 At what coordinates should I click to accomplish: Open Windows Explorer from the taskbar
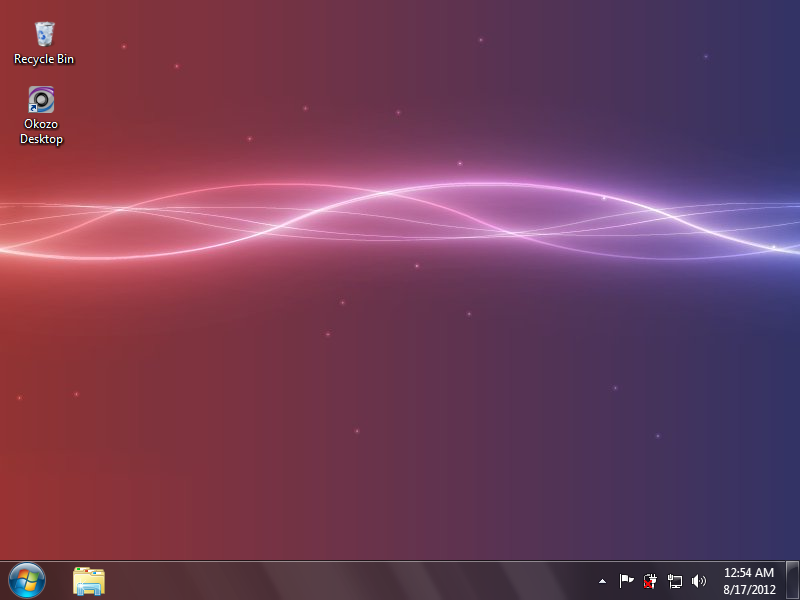89,581
